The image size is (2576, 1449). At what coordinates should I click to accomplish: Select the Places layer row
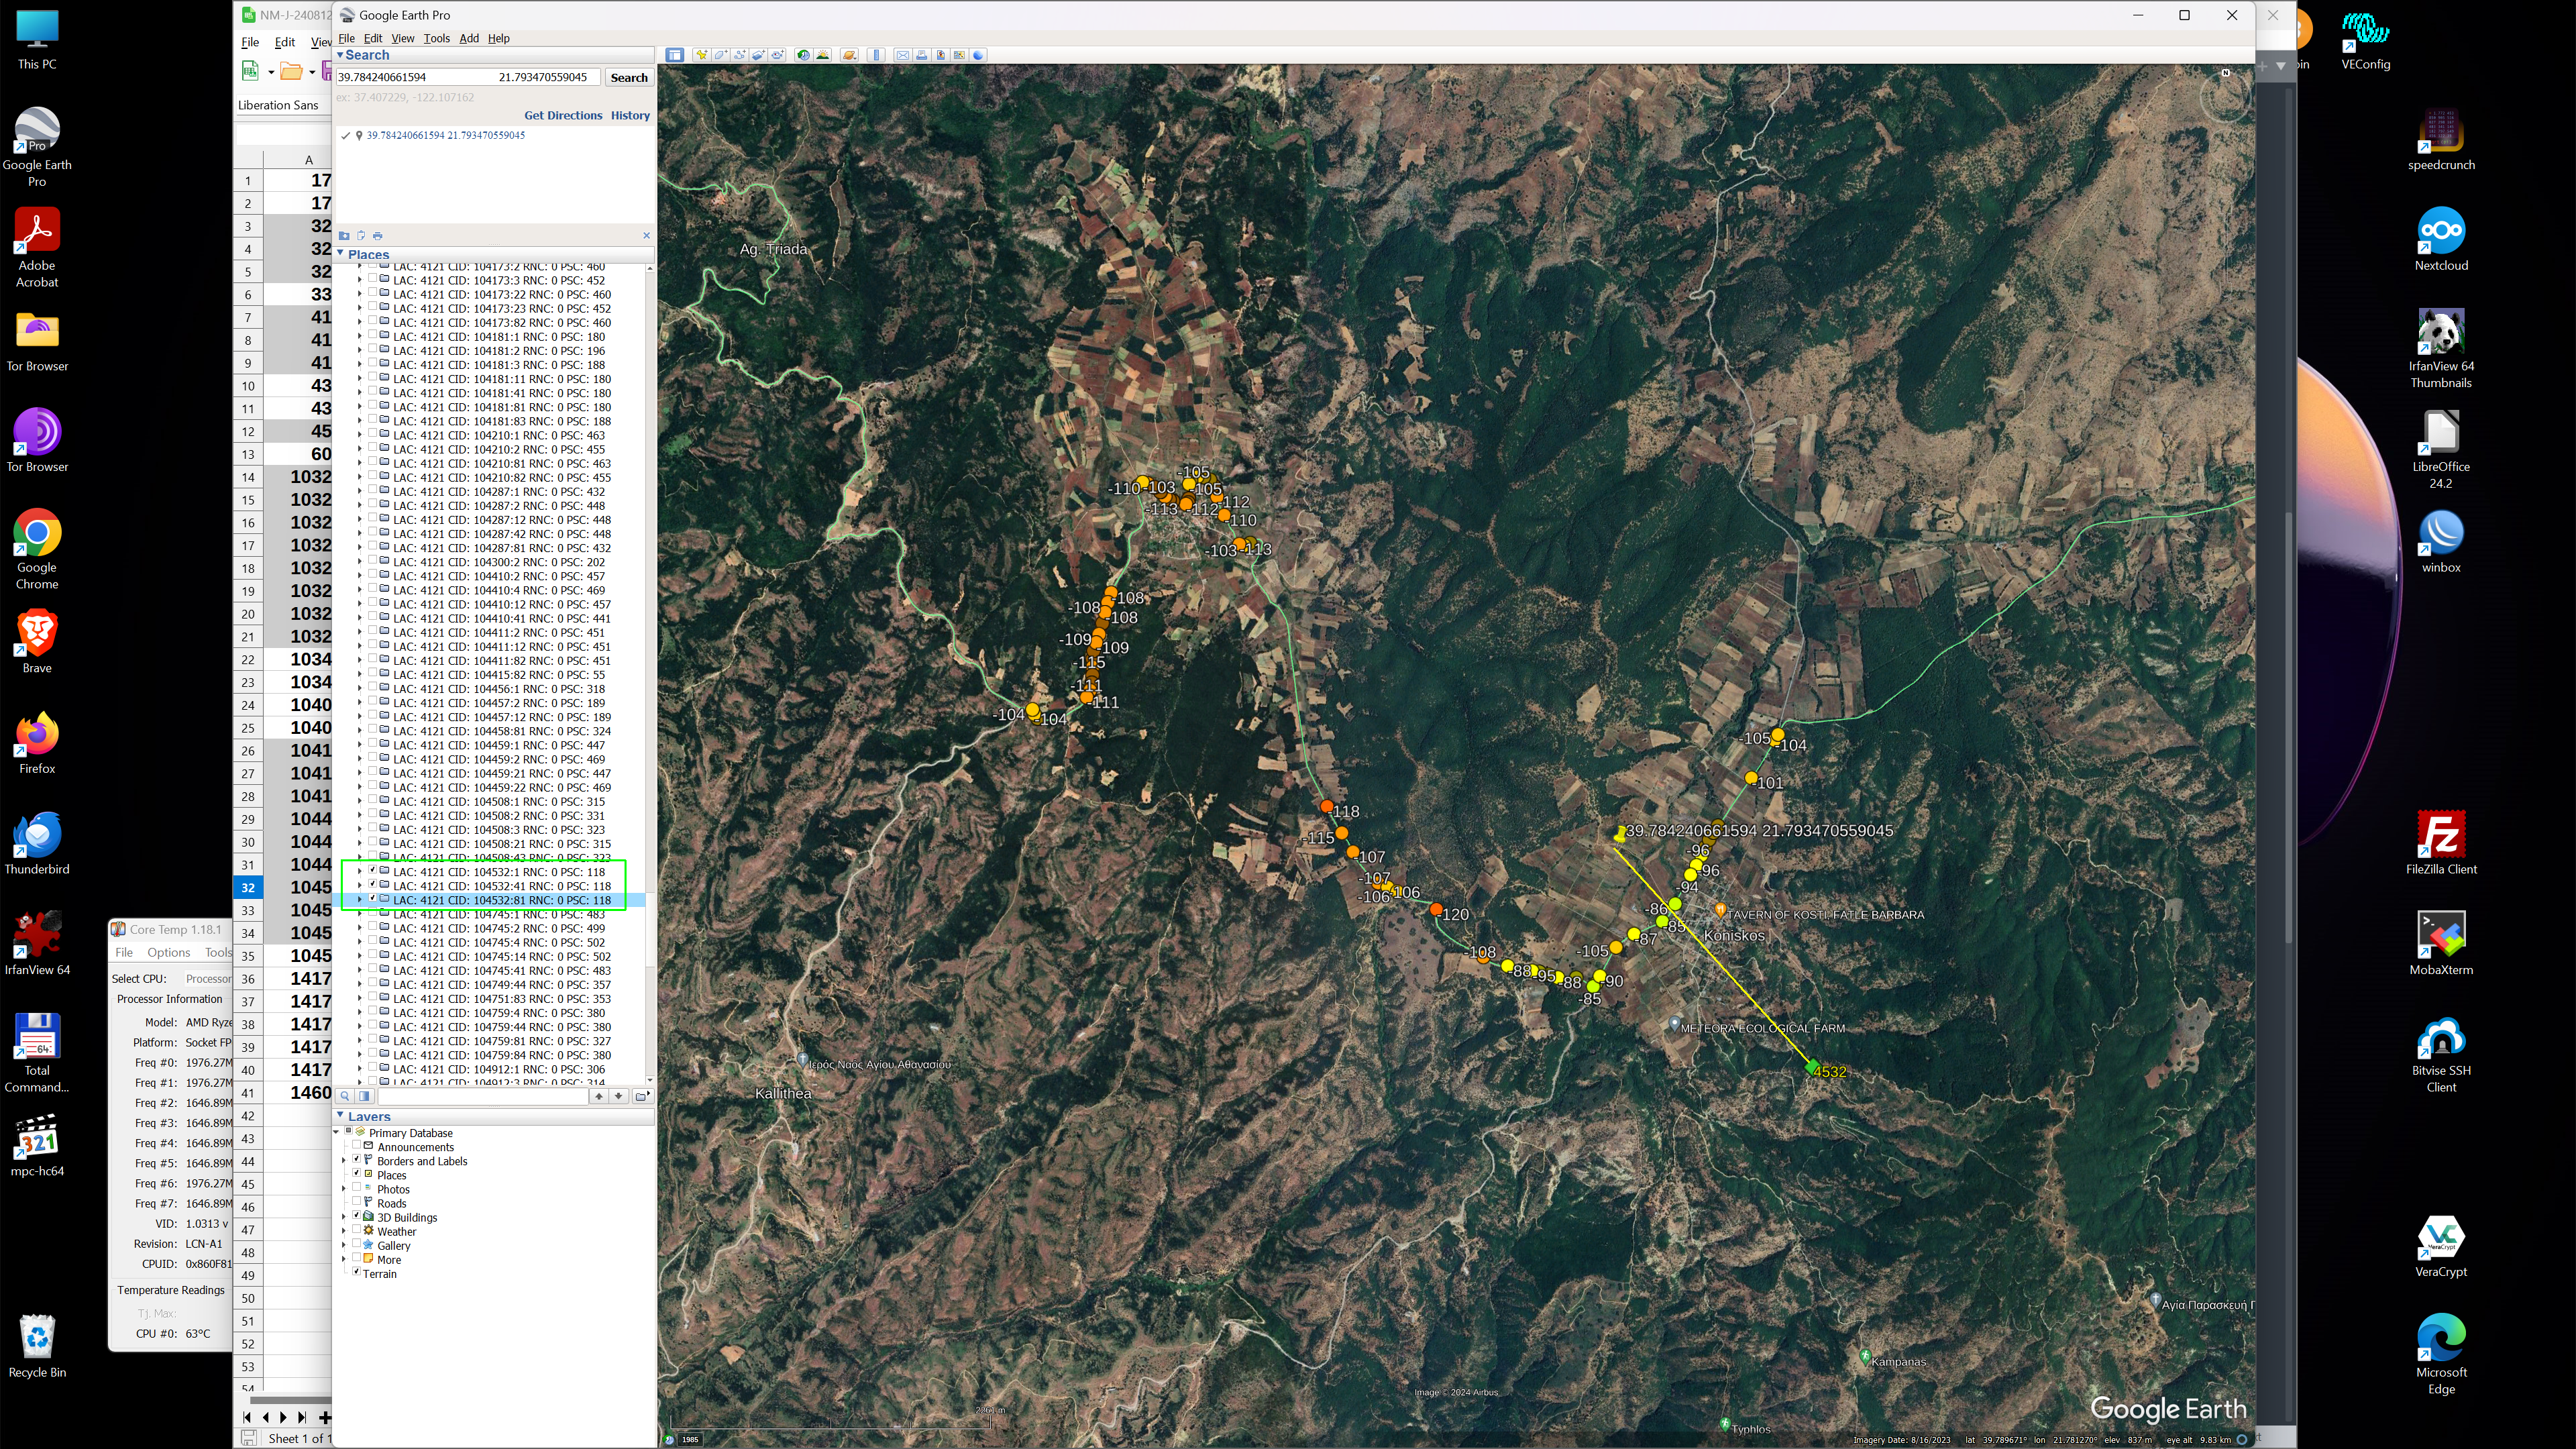[391, 1175]
